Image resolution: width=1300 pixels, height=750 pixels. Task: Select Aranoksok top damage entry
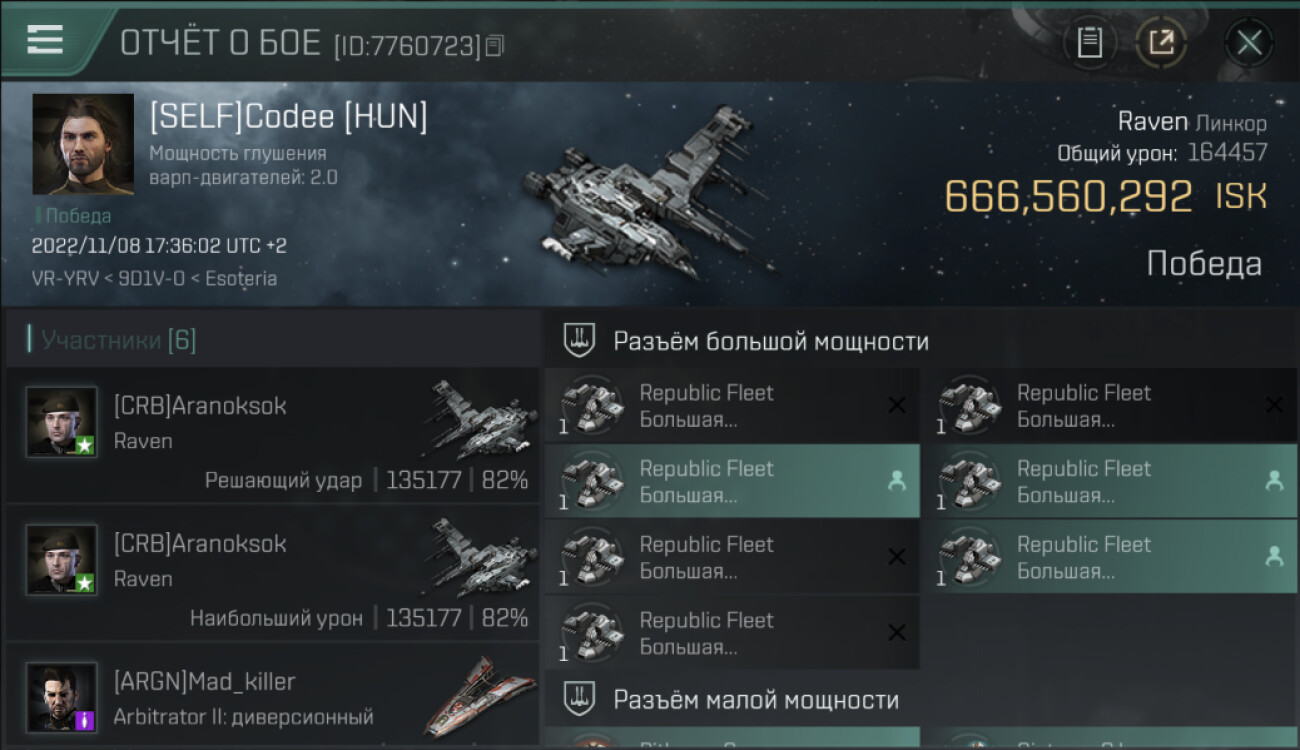point(272,573)
